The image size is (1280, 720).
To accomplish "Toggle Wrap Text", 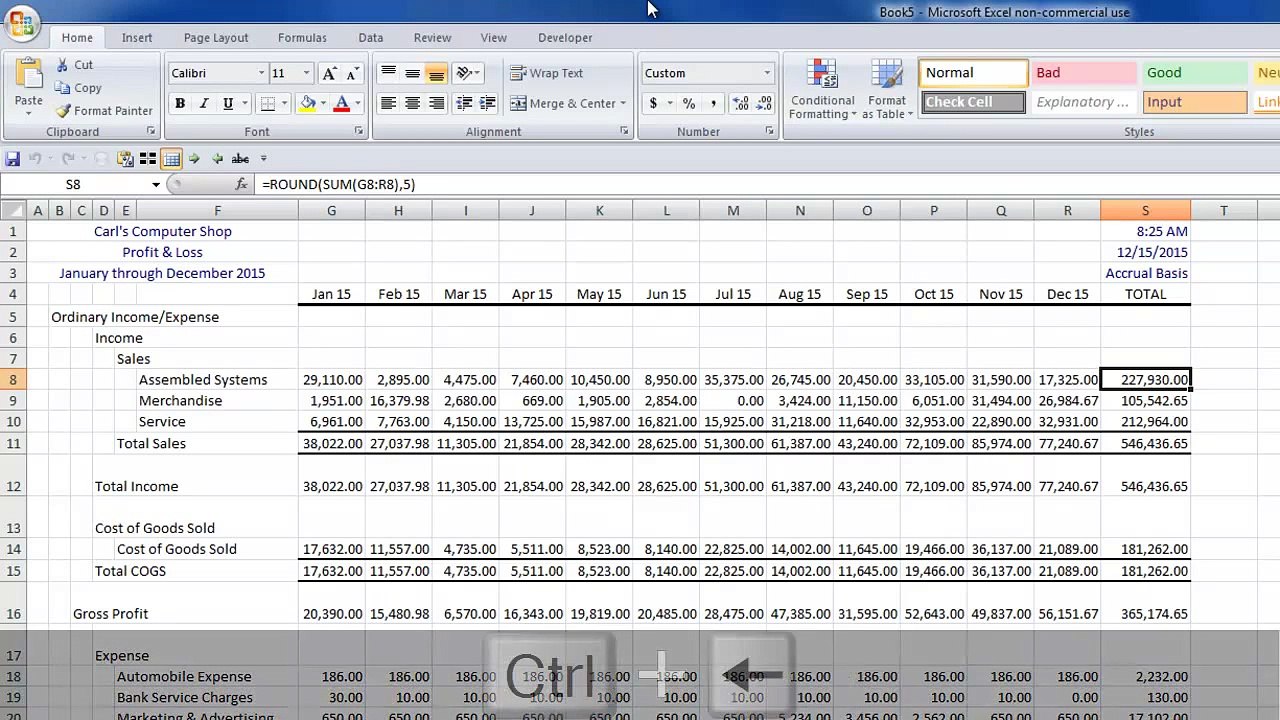I will (546, 73).
